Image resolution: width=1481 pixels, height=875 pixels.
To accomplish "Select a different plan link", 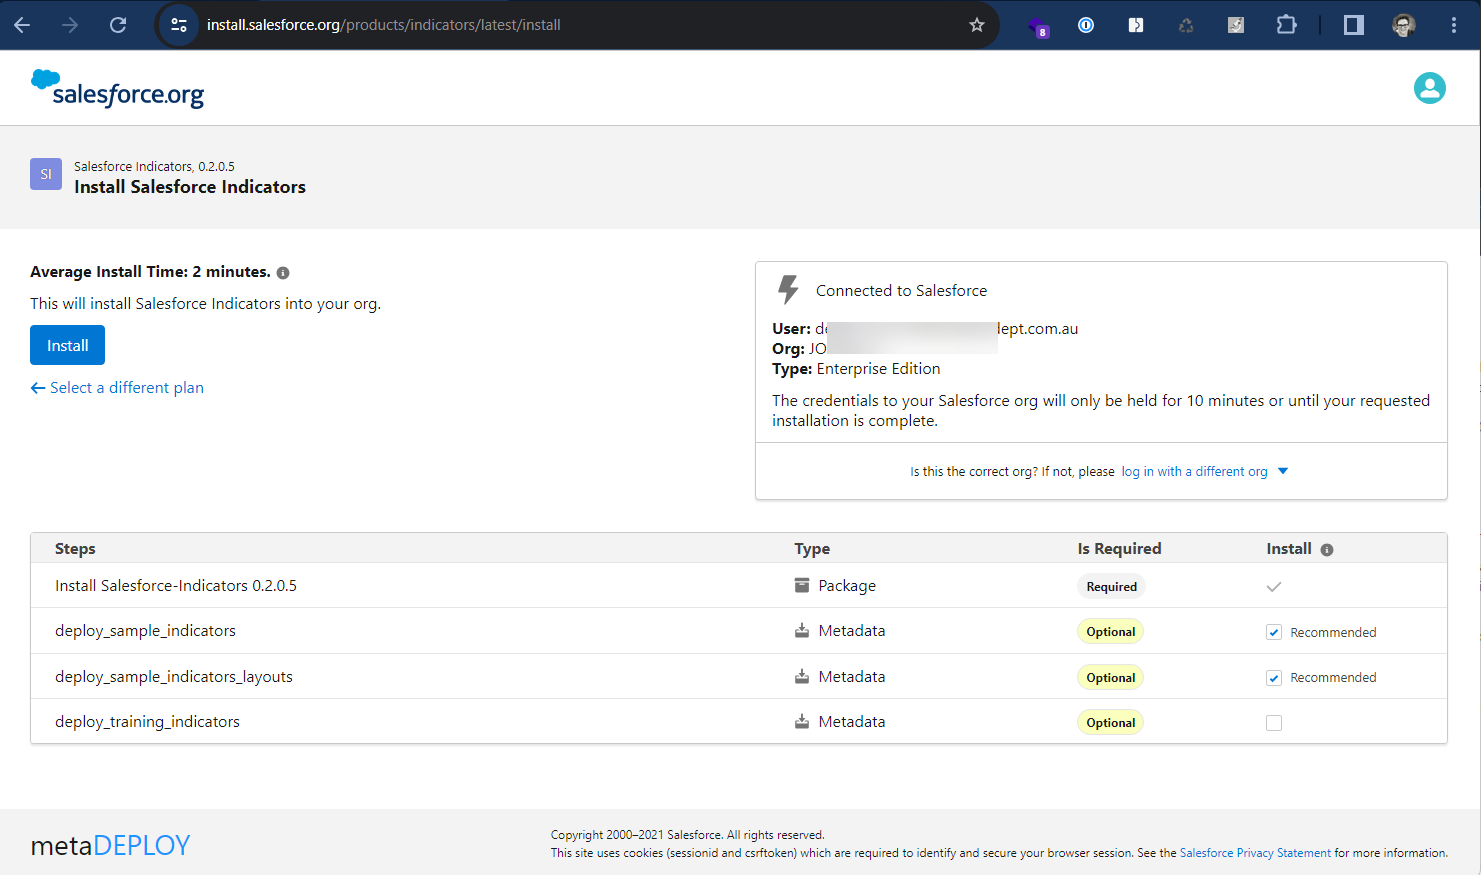I will click(117, 388).
